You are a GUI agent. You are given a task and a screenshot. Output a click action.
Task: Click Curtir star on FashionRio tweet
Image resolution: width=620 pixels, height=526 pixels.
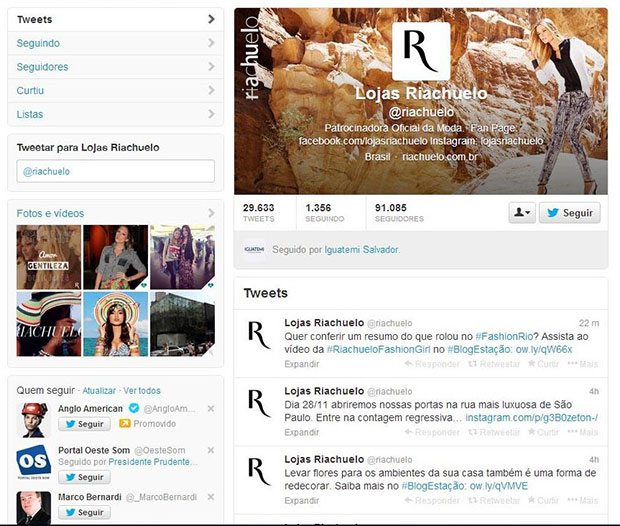point(544,363)
